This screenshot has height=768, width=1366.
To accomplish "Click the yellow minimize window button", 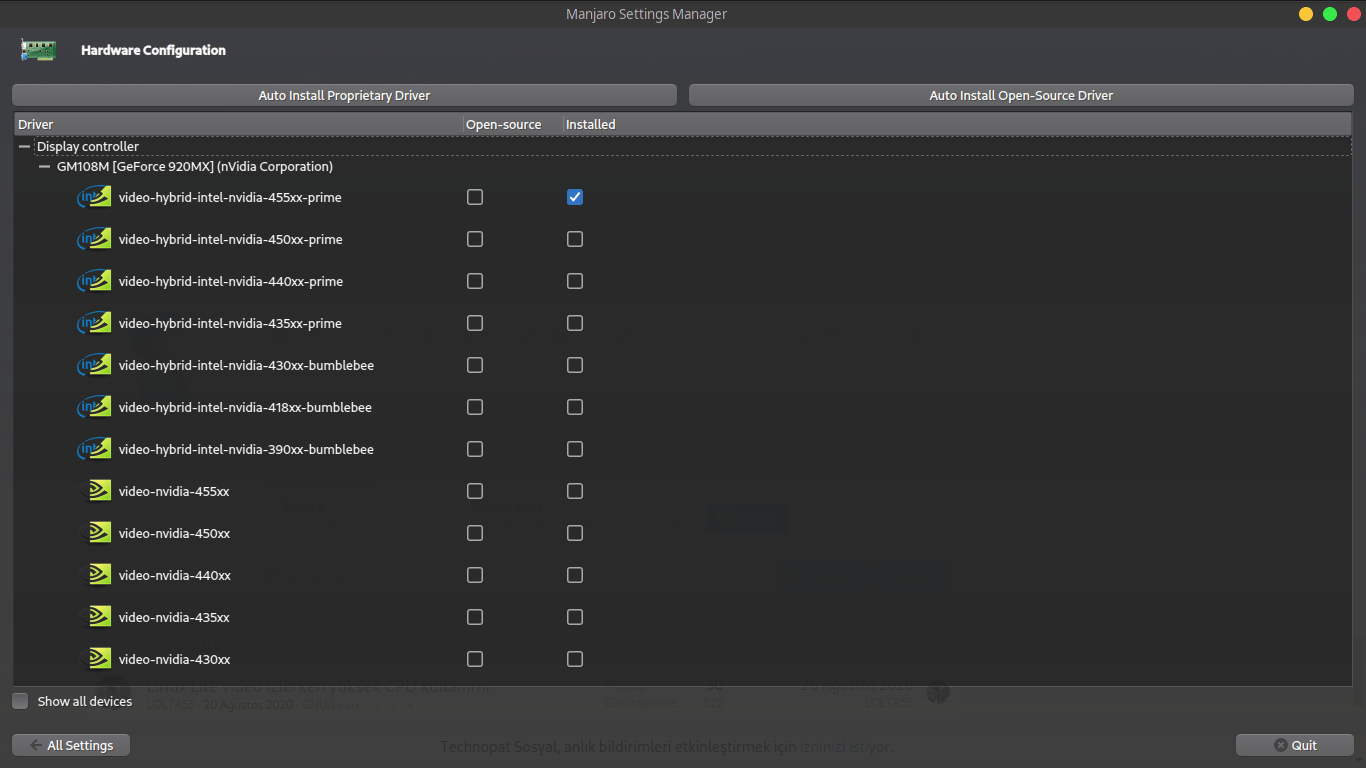I will tap(1306, 14).
